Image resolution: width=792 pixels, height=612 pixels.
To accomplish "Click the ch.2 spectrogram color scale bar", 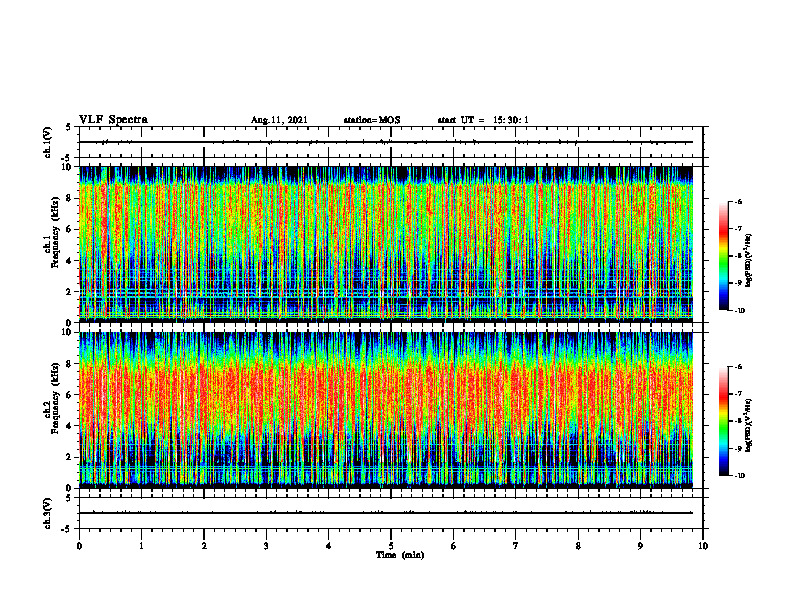I will click(723, 421).
